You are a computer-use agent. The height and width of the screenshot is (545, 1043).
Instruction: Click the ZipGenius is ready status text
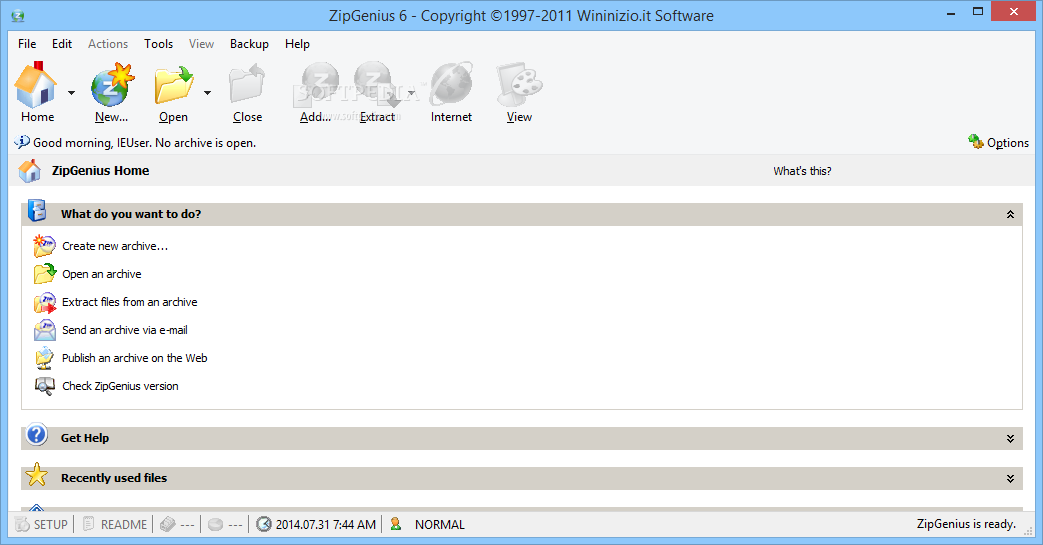966,524
